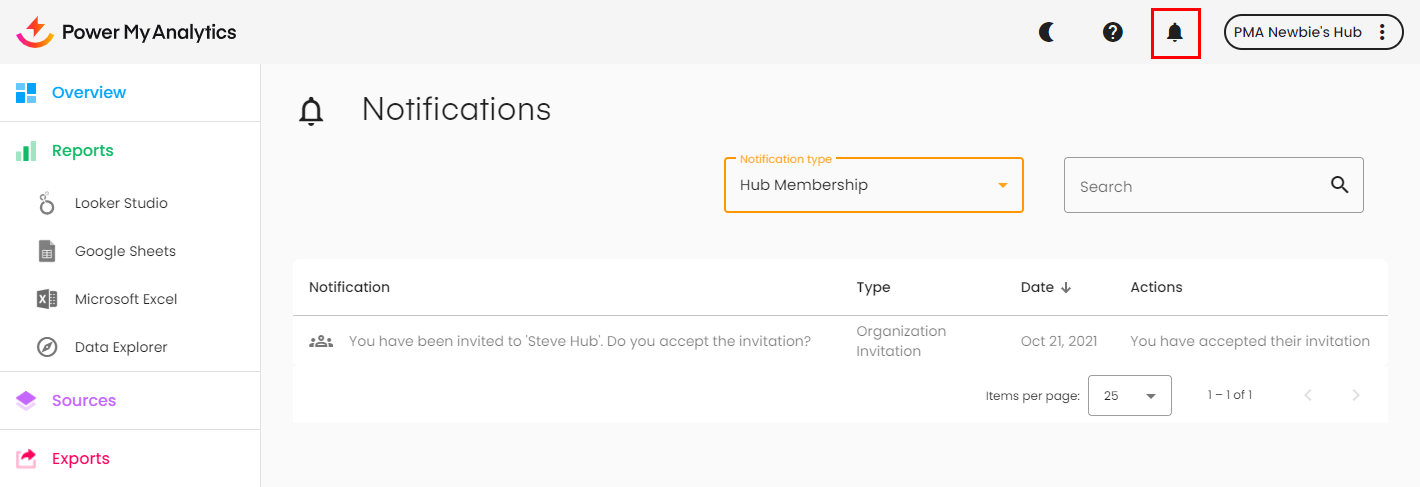Open help via the question mark icon

point(1112,32)
